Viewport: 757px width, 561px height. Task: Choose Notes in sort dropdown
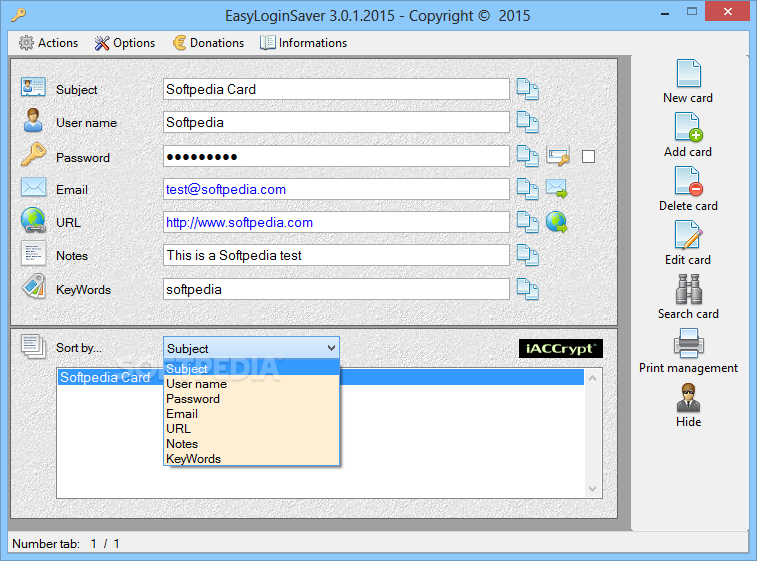point(252,444)
